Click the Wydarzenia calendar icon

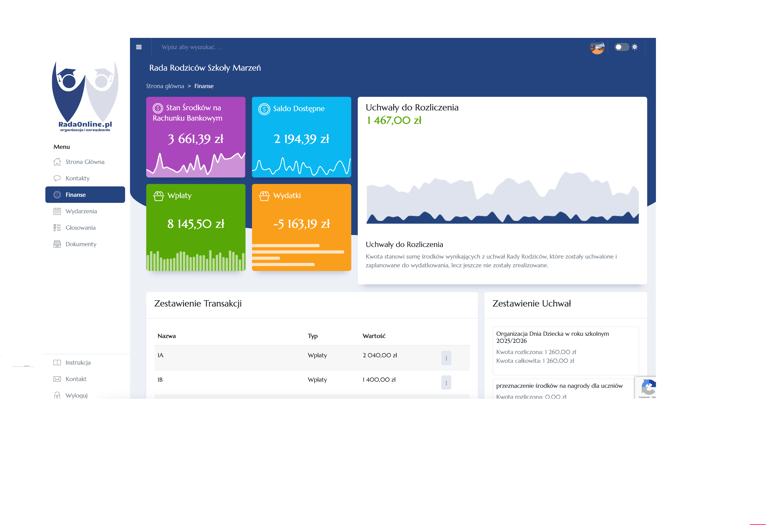57,211
